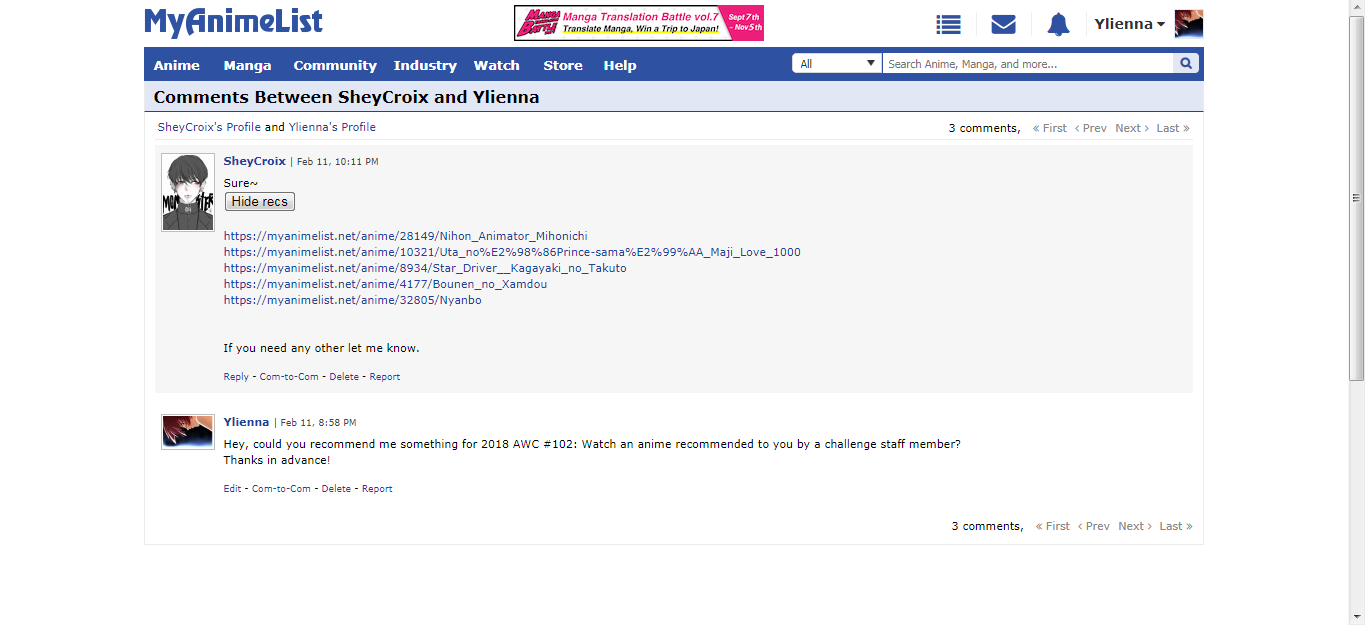Click the Hide recs button
The width and height of the screenshot is (1365, 625).
click(260, 202)
